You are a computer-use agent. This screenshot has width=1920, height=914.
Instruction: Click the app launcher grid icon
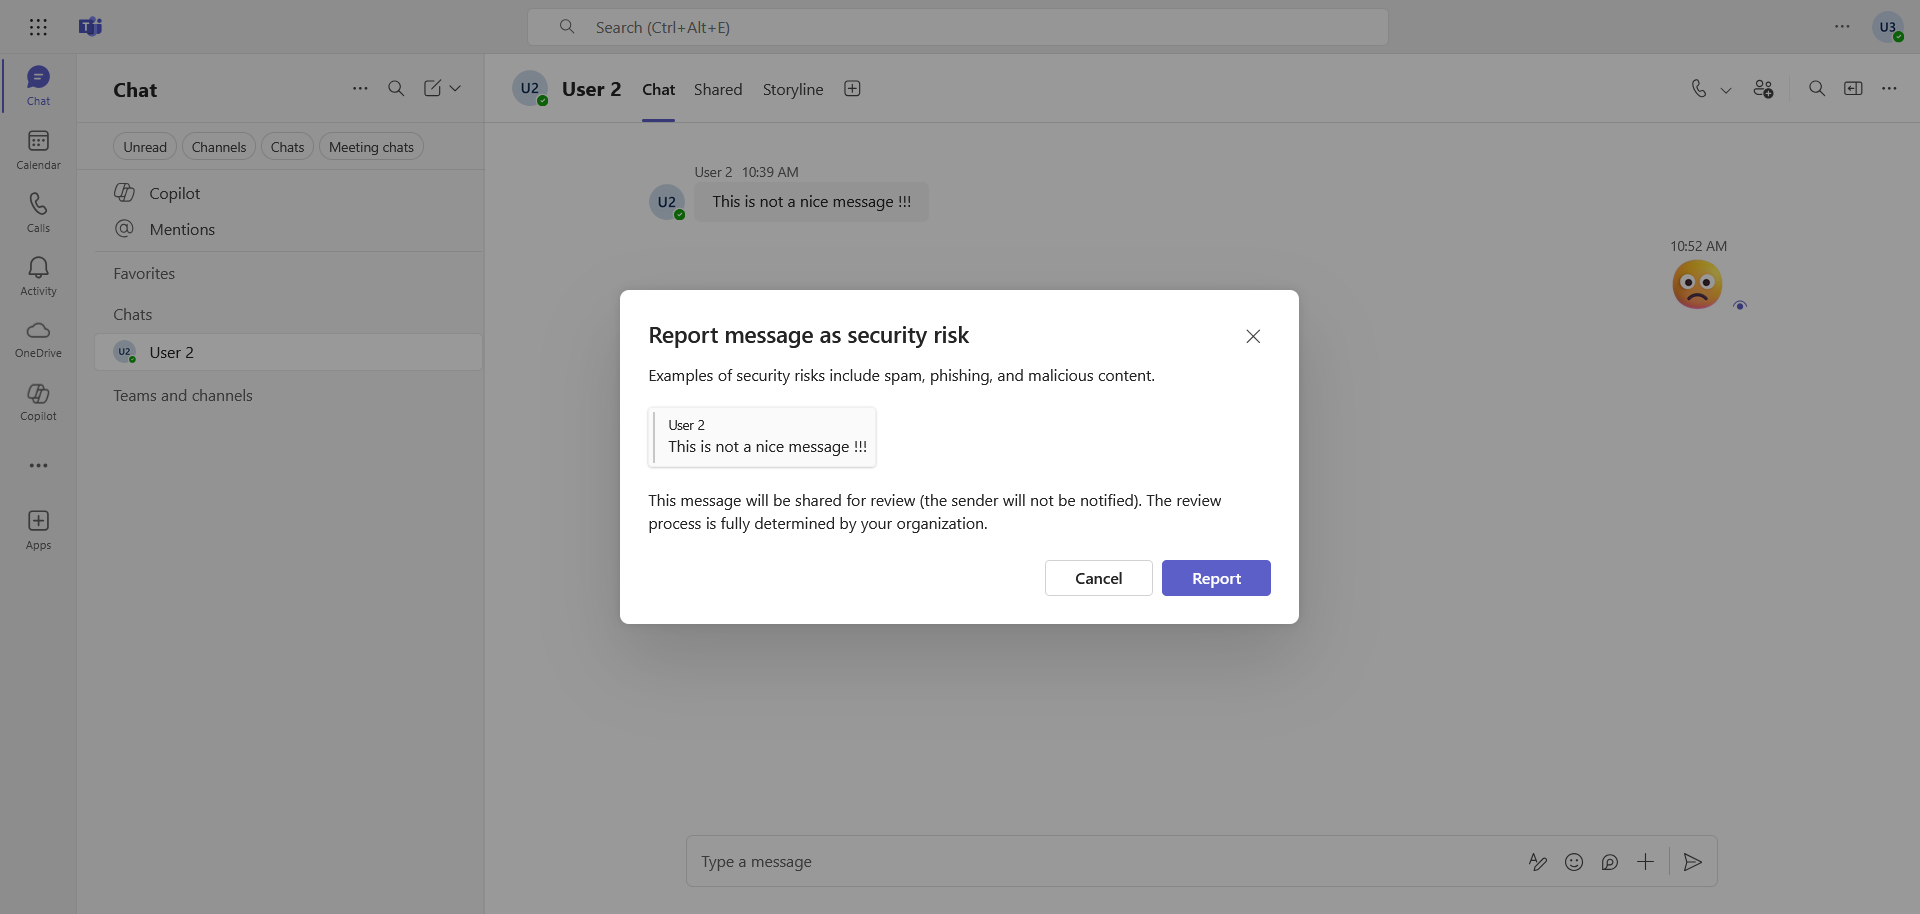[38, 27]
